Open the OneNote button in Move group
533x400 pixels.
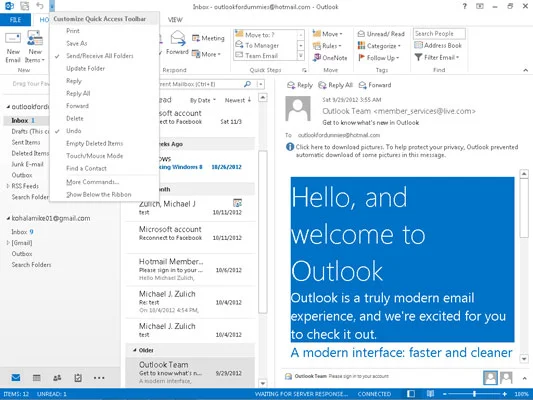(330, 58)
